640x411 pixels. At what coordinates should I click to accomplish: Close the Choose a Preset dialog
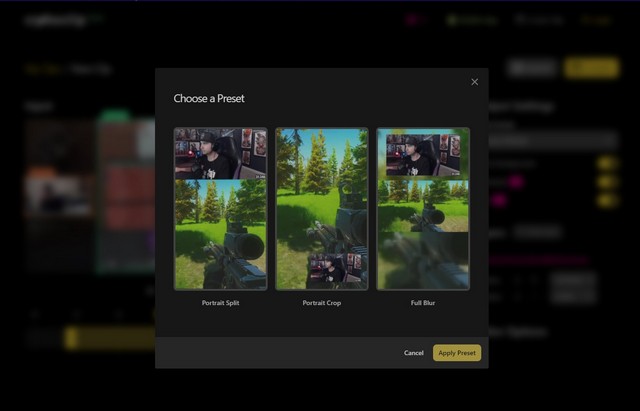(474, 82)
